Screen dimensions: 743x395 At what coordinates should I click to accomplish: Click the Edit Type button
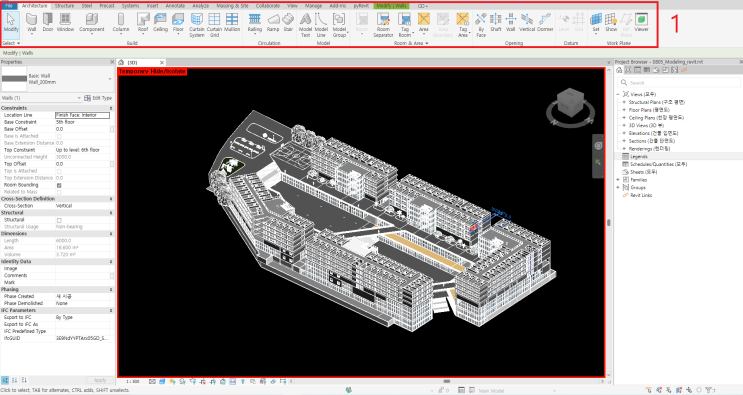coord(98,98)
